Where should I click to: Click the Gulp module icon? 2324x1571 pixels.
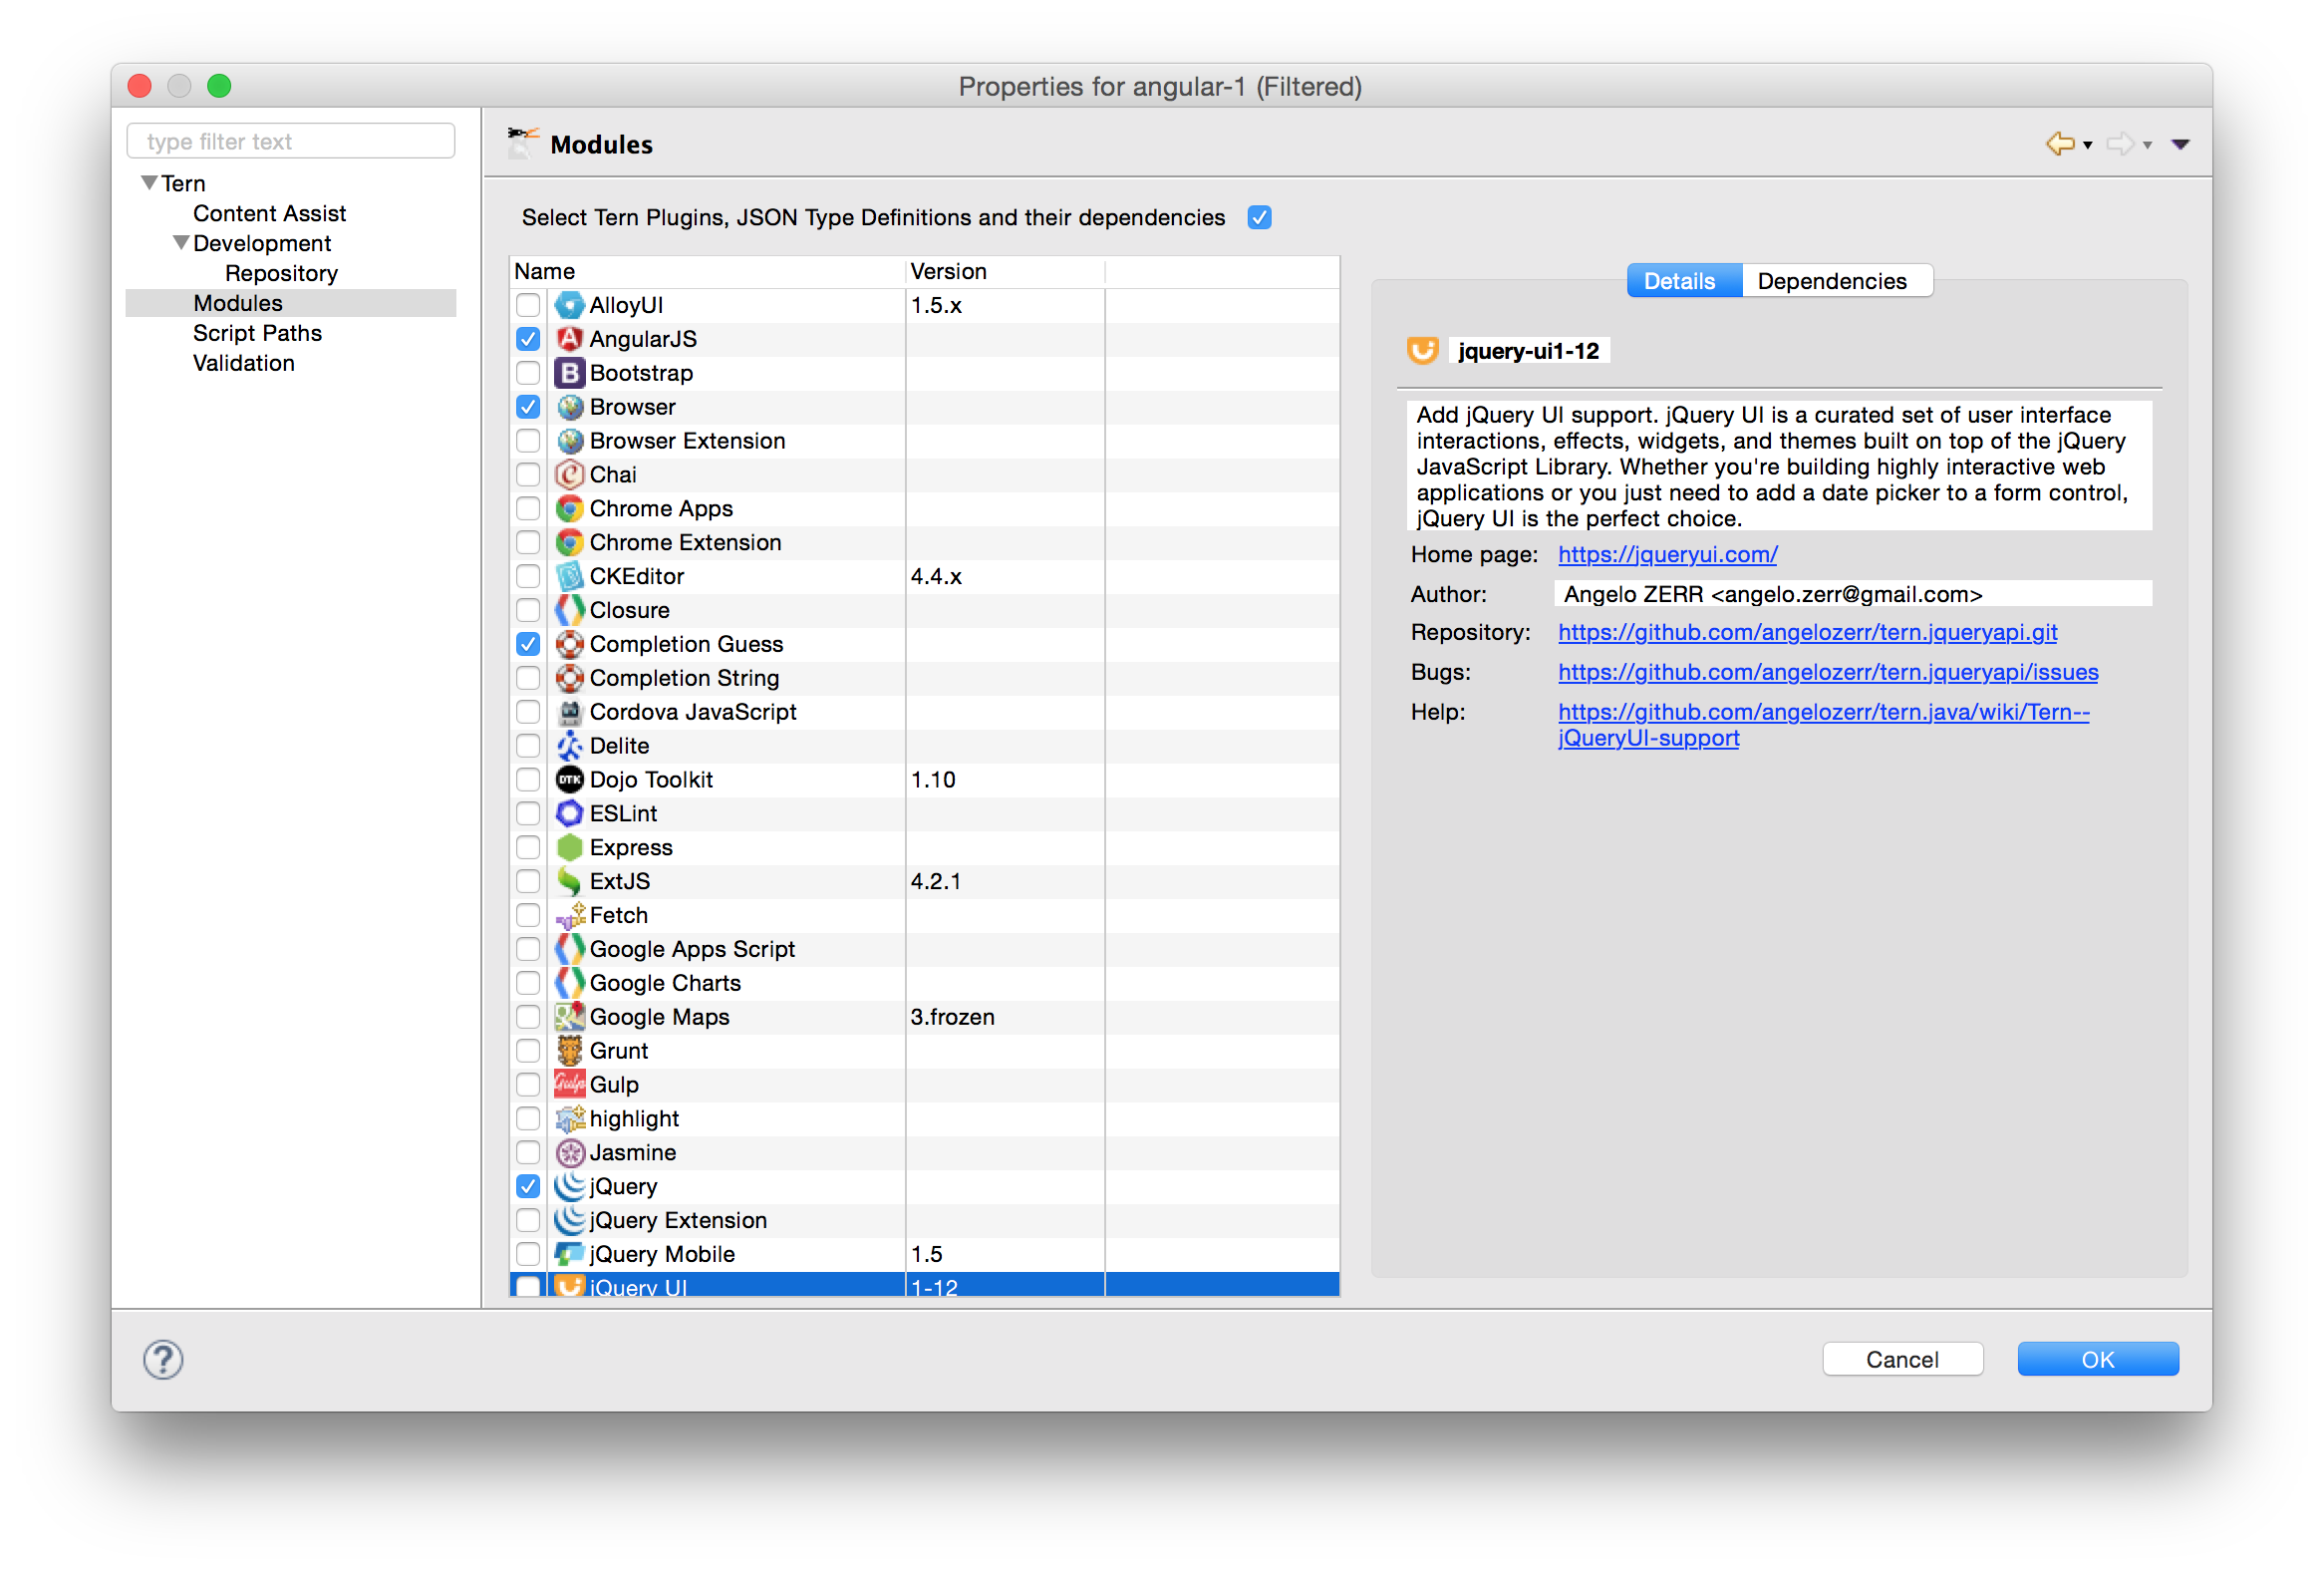tap(569, 1085)
